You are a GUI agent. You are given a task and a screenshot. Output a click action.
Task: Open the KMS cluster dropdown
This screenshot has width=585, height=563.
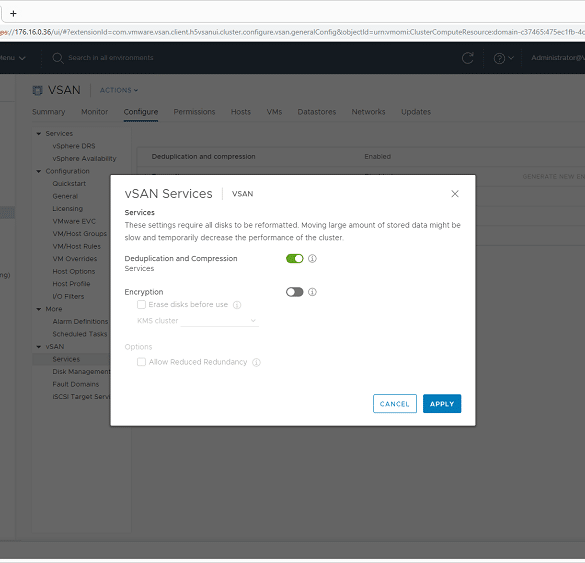pyautogui.click(x=220, y=321)
